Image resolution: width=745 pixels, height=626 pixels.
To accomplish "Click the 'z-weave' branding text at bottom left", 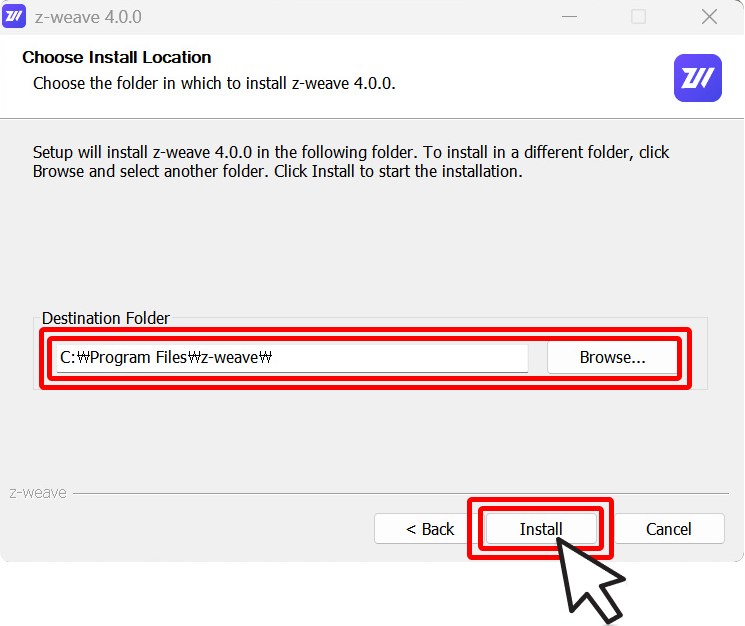I will click(x=38, y=493).
